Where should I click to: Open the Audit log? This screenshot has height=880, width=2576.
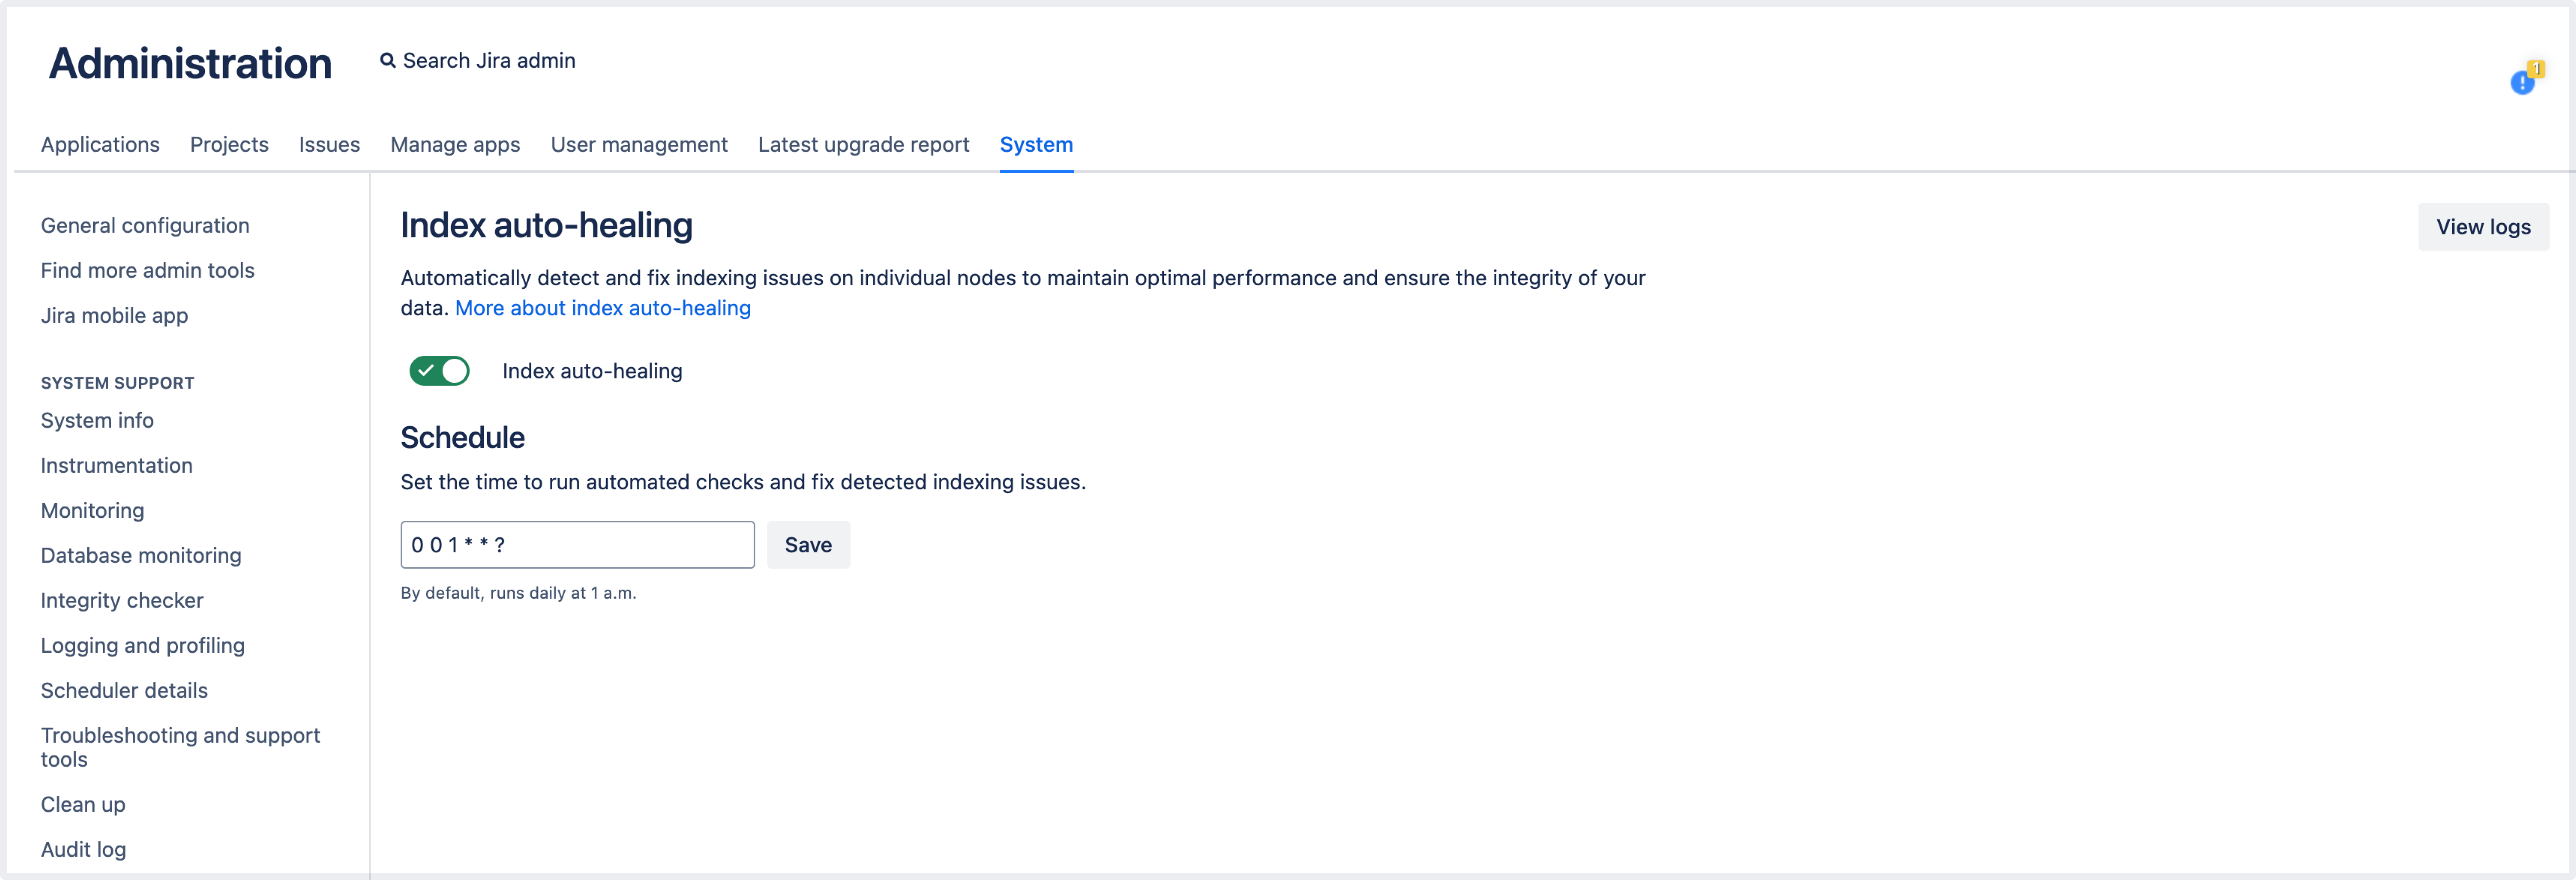pos(83,849)
